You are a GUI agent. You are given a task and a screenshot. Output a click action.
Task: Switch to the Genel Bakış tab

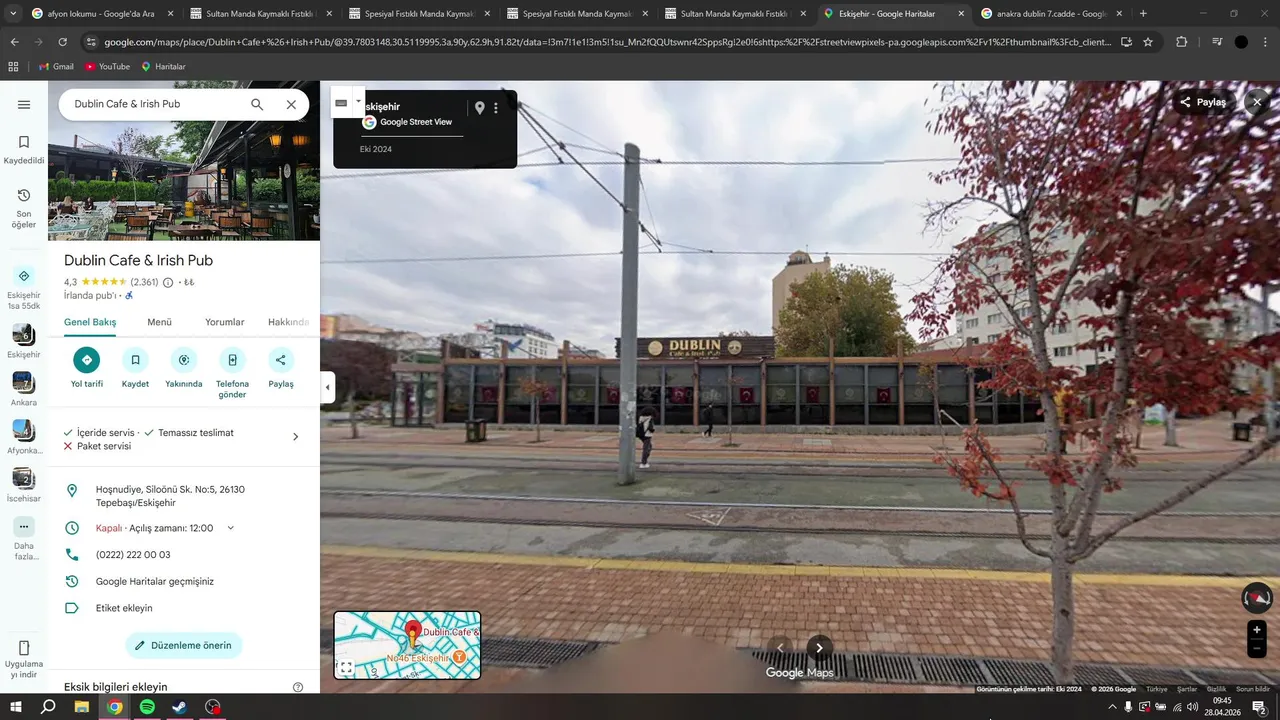(90, 322)
